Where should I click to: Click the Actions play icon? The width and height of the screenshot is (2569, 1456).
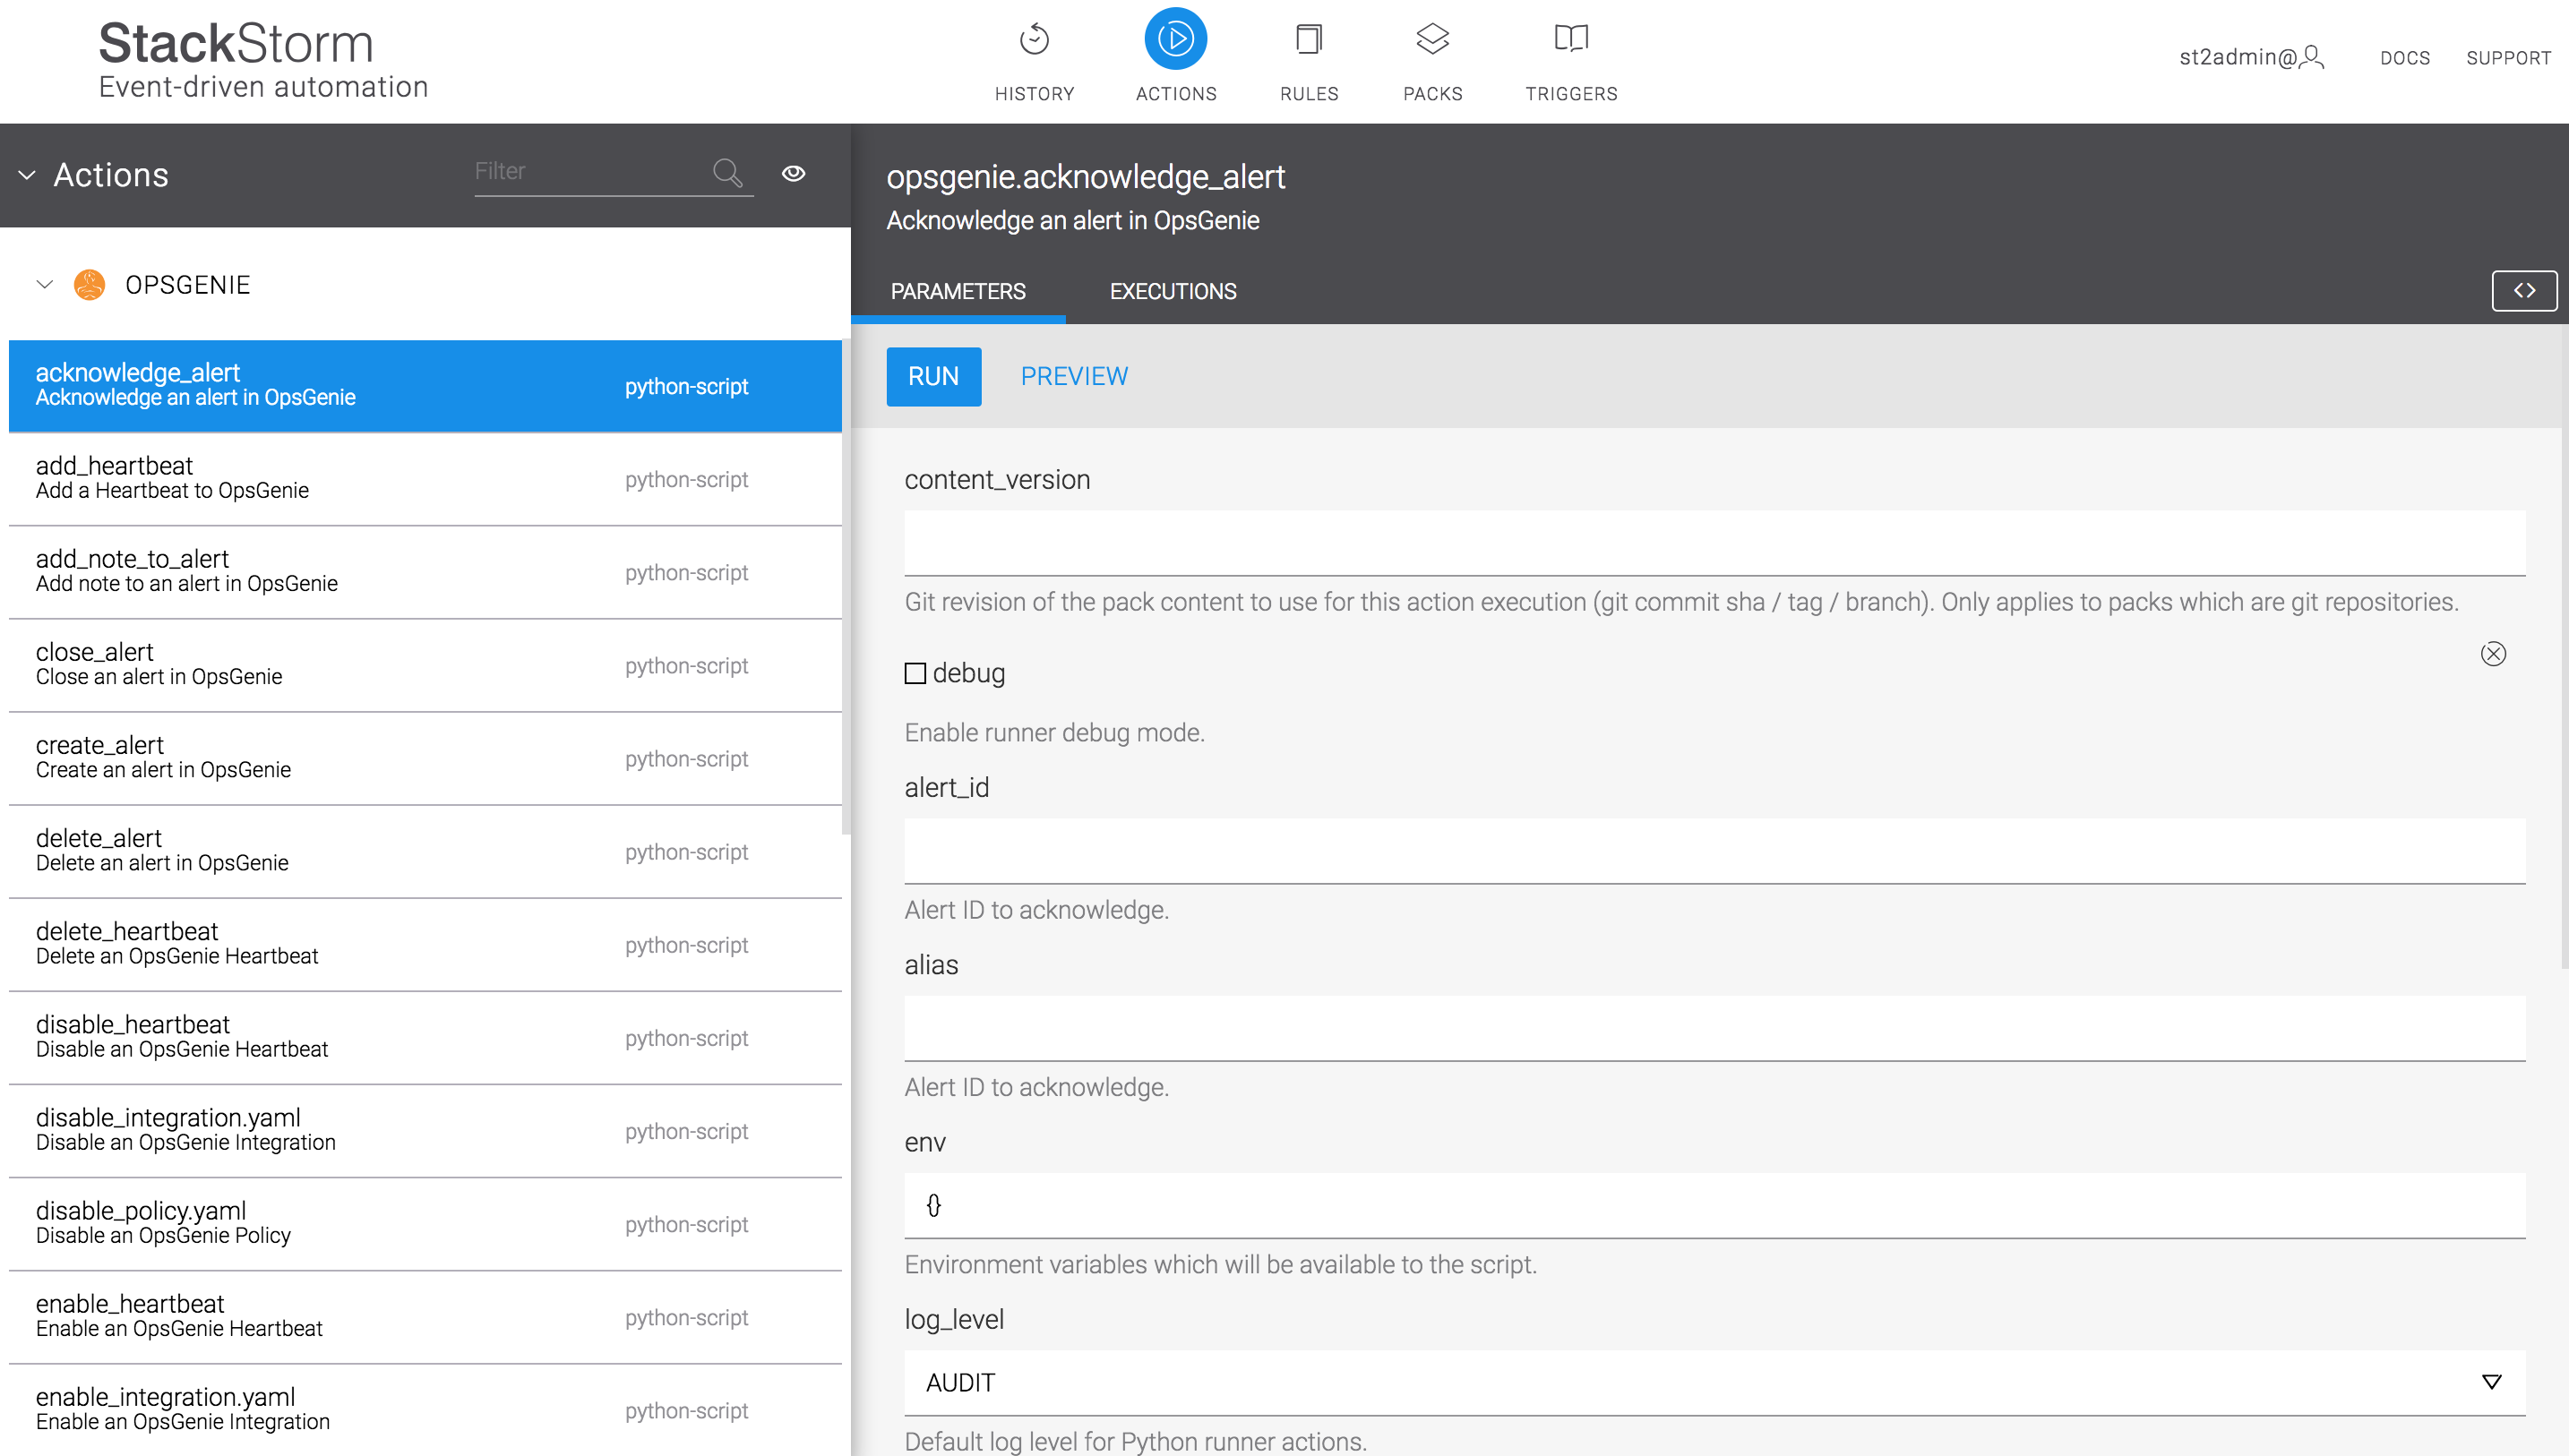tap(1175, 40)
